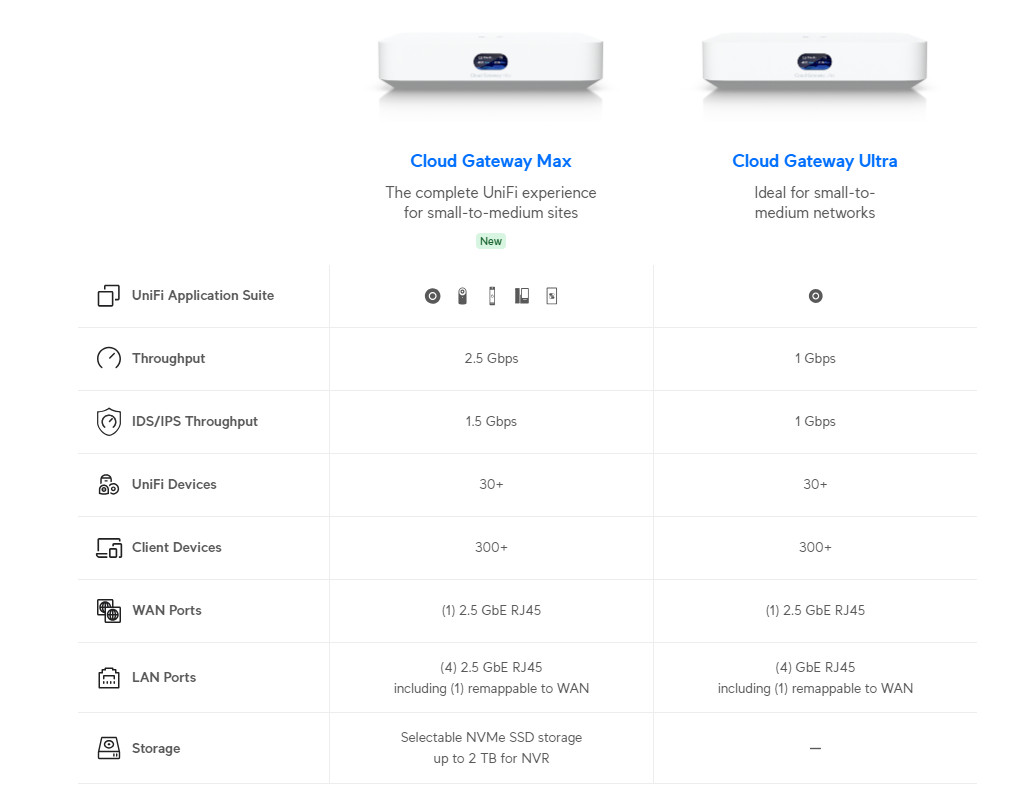Click the LAN Ports ethernet icon
1019x802 pixels.
point(109,678)
